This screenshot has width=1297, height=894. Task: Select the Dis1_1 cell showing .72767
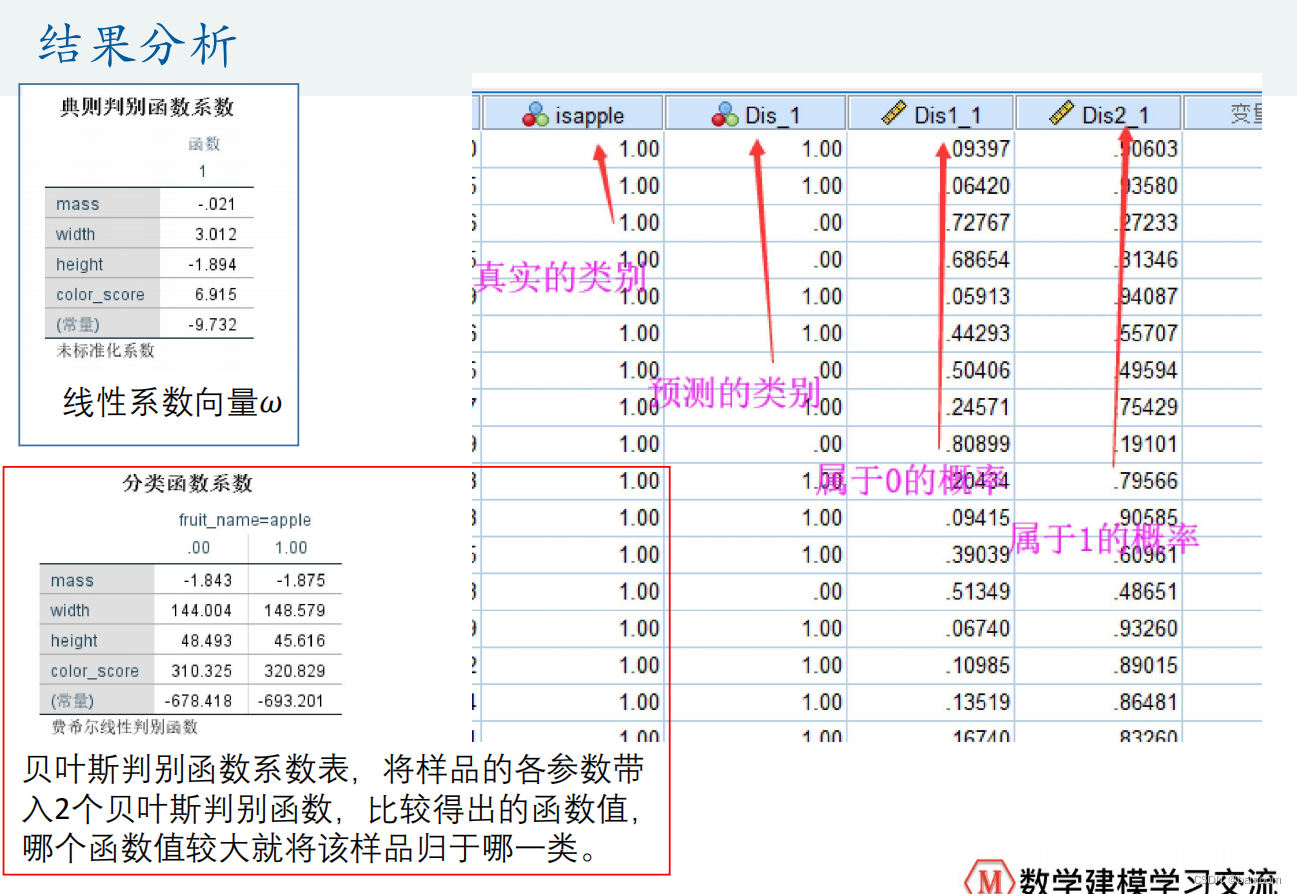click(931, 223)
